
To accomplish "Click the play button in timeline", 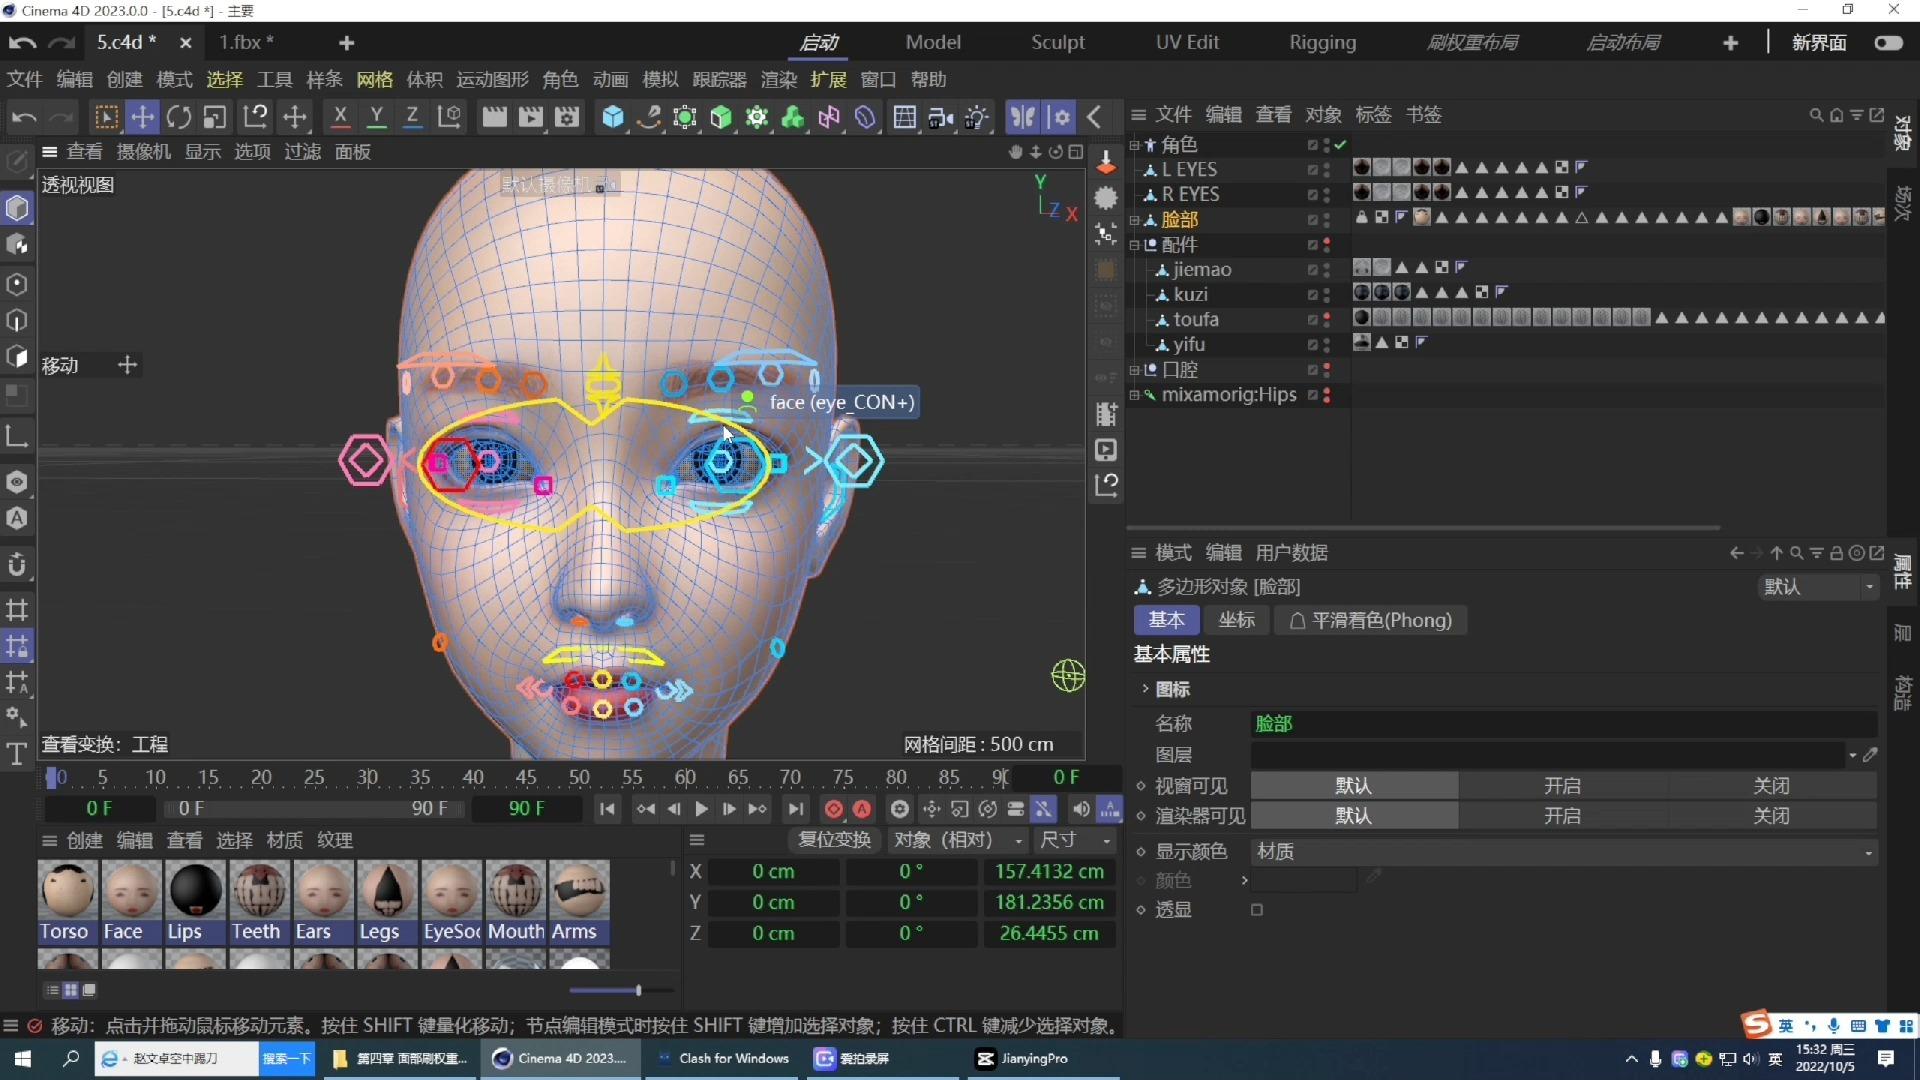I will tap(702, 809).
